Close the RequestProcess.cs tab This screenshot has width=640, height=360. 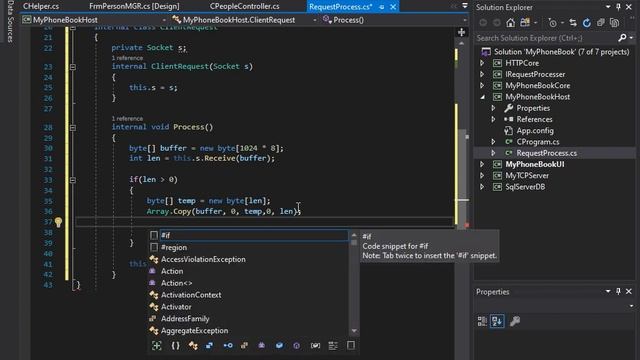393,7
